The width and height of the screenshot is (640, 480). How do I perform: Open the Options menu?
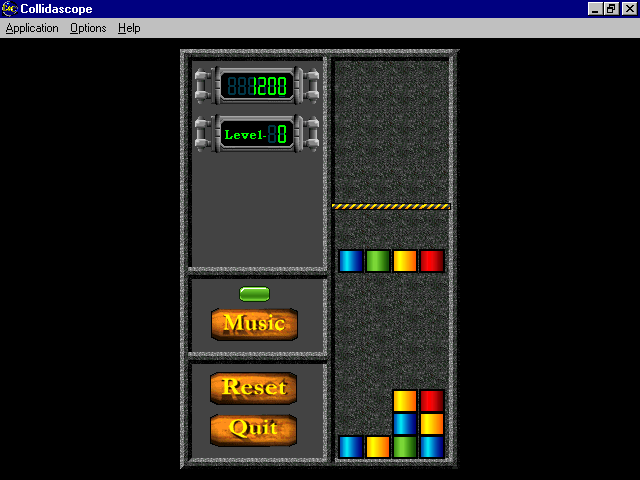[88, 28]
